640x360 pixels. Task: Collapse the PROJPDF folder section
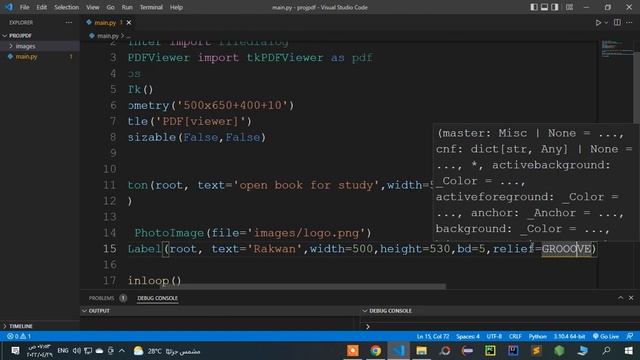tap(20, 36)
